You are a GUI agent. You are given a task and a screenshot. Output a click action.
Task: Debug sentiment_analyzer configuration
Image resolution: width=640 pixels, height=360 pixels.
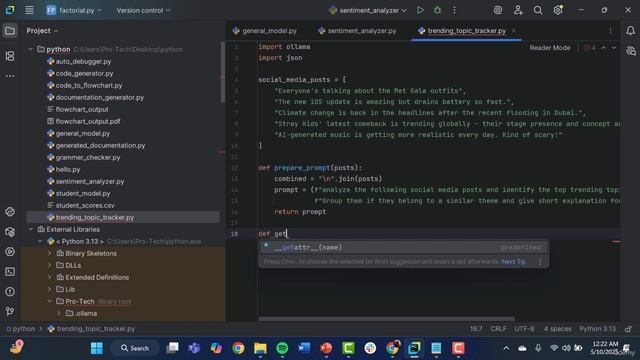[437, 10]
